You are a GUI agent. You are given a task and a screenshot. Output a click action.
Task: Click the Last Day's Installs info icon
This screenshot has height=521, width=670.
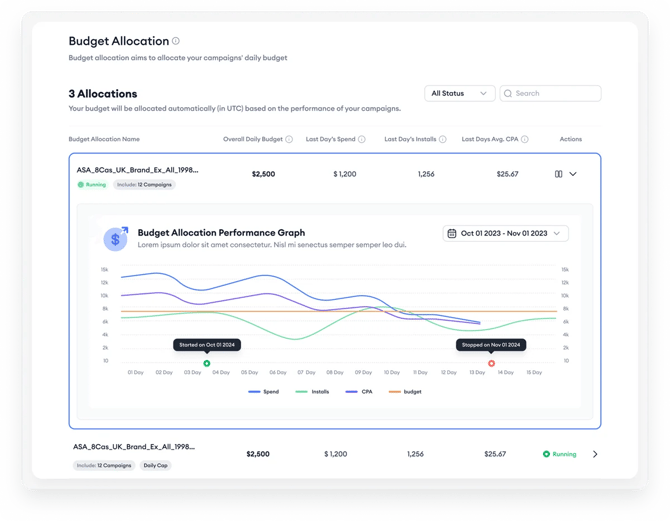click(x=442, y=140)
